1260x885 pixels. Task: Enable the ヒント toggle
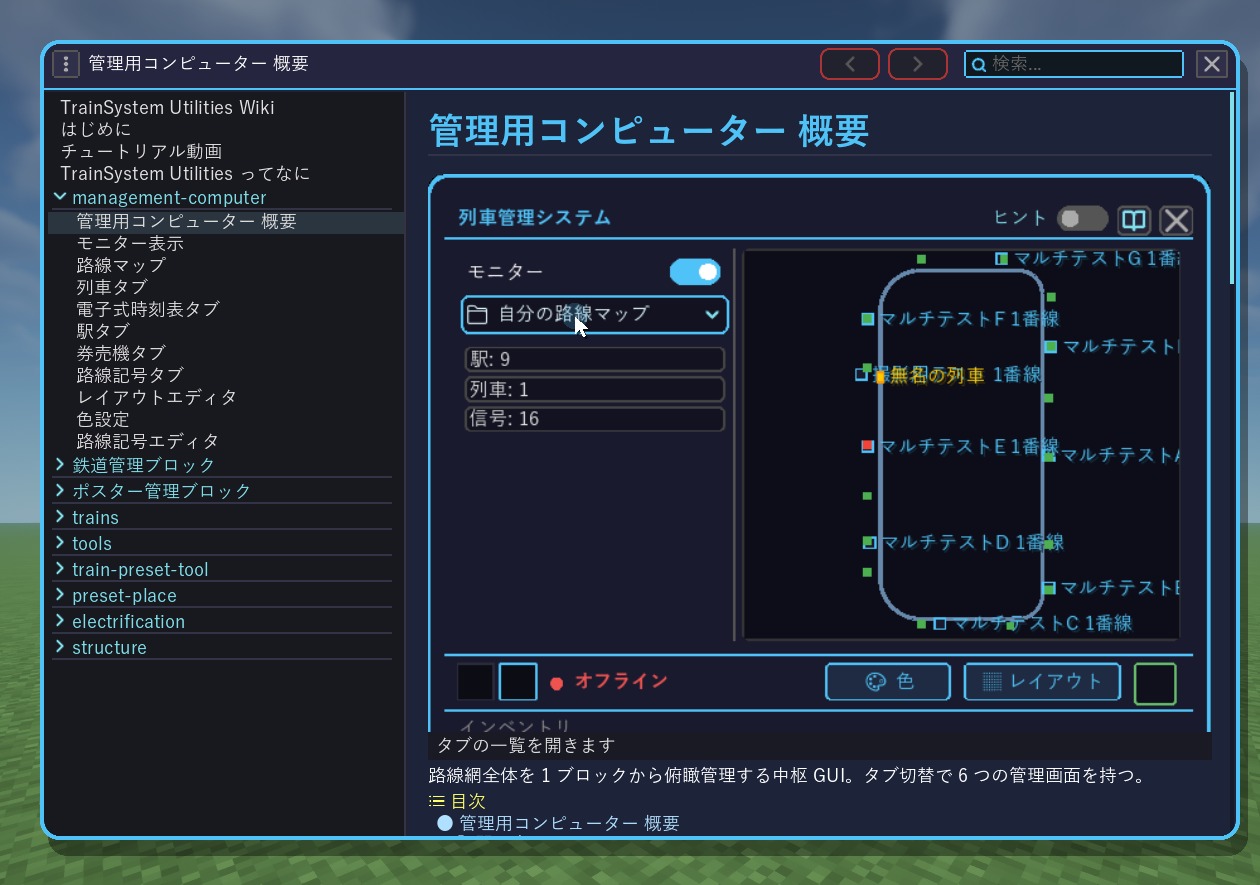click(x=1083, y=219)
